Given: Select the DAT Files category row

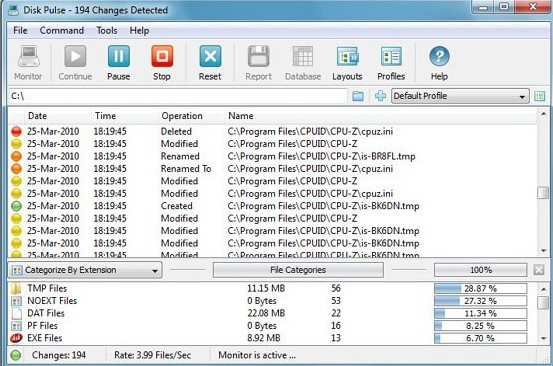Looking at the screenshot, I should 272,313.
